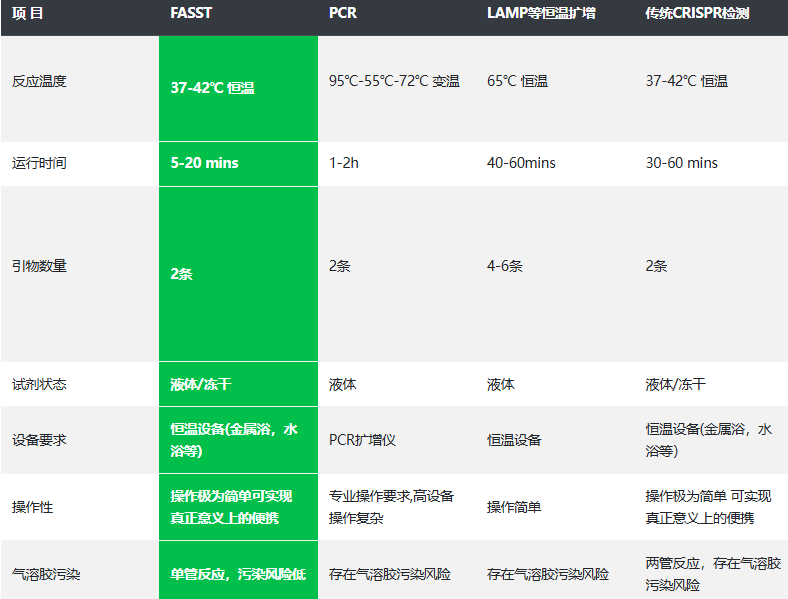Click the '单管反应，污染风险低' green cell

[x=238, y=570]
